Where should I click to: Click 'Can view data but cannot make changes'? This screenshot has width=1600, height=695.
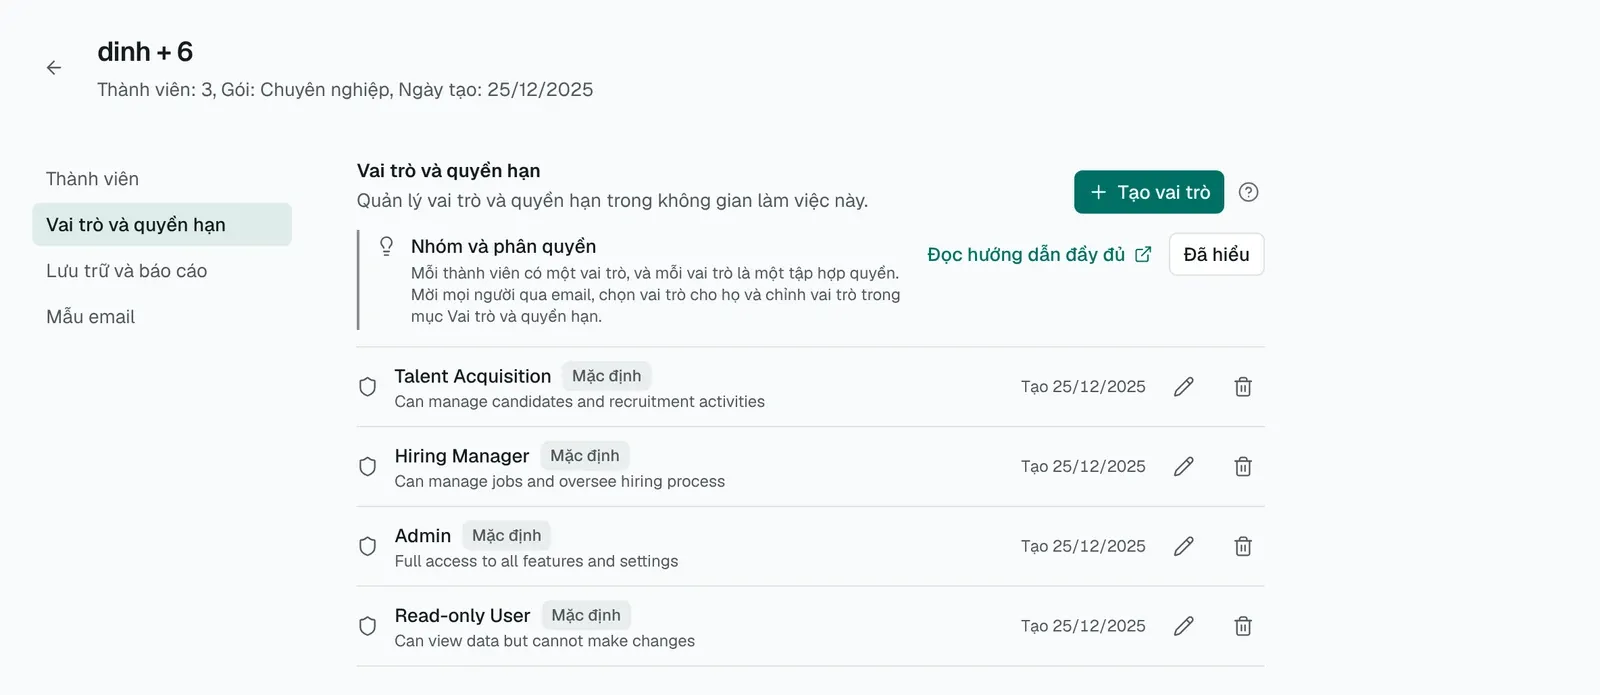(x=545, y=641)
